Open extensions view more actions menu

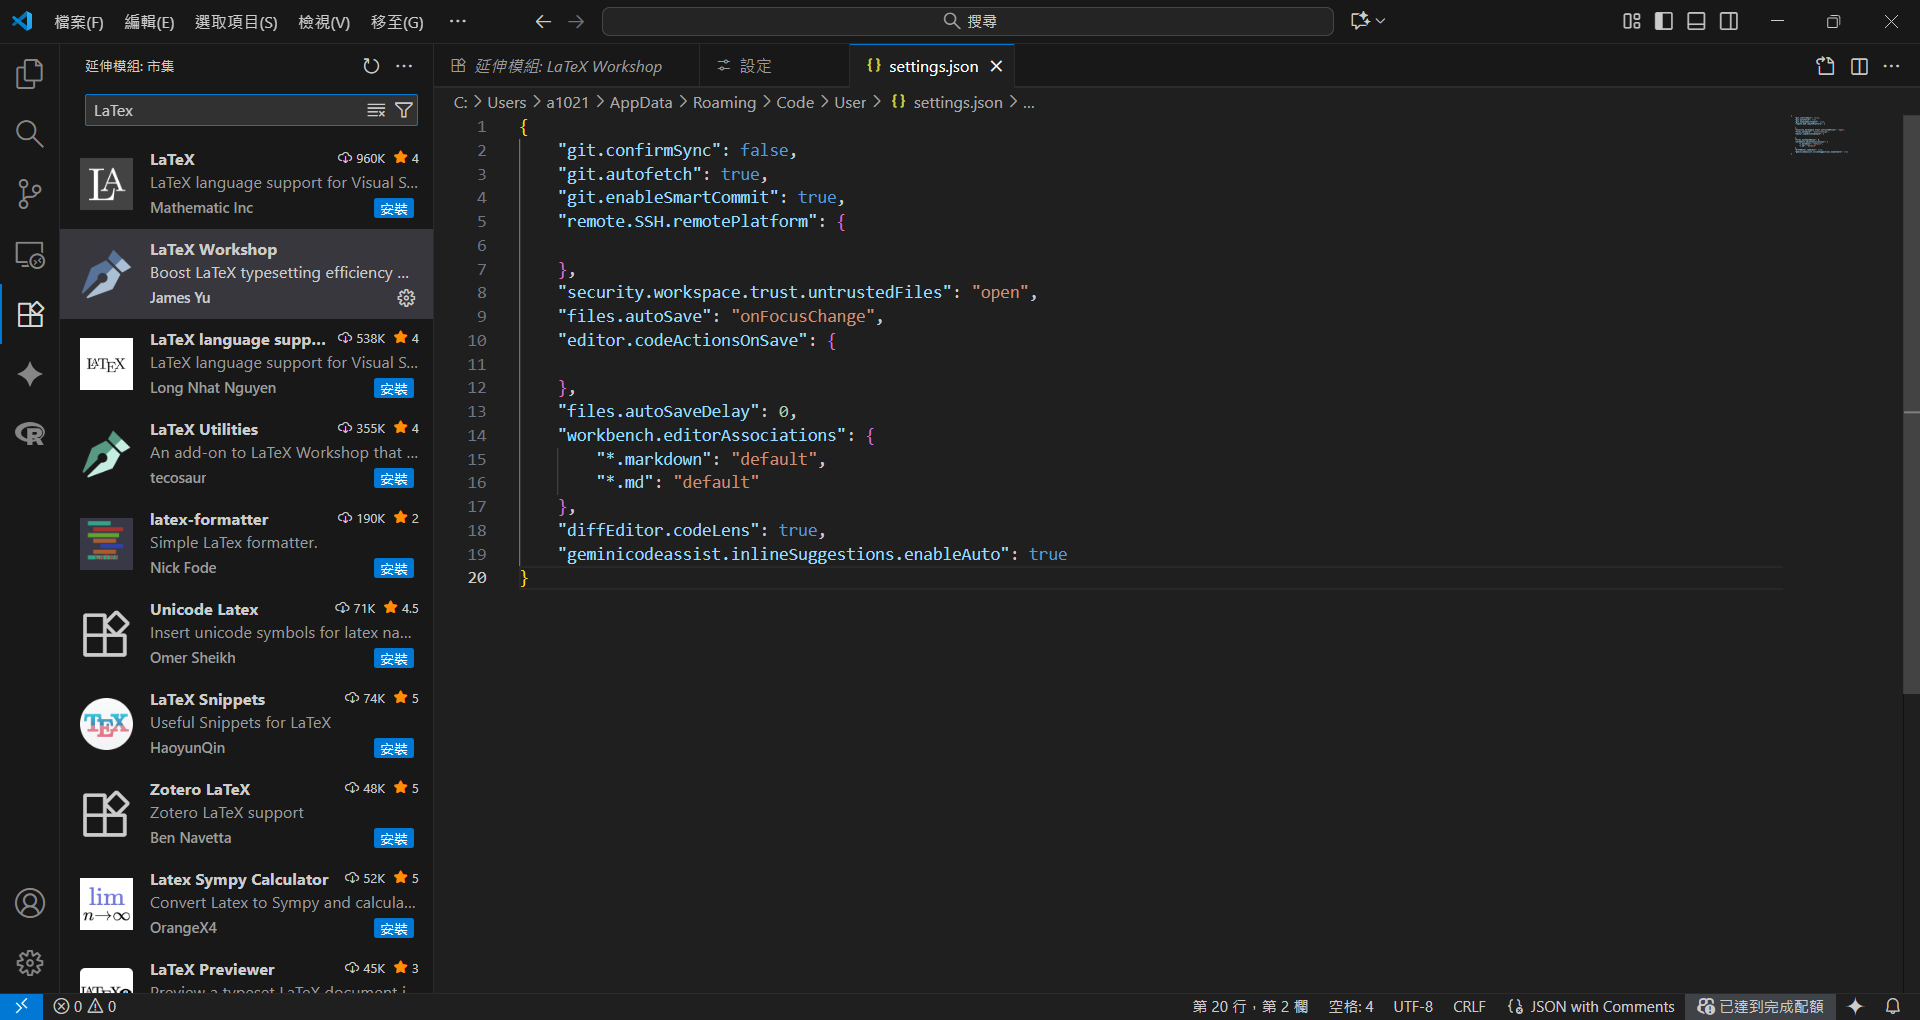pyautogui.click(x=404, y=66)
